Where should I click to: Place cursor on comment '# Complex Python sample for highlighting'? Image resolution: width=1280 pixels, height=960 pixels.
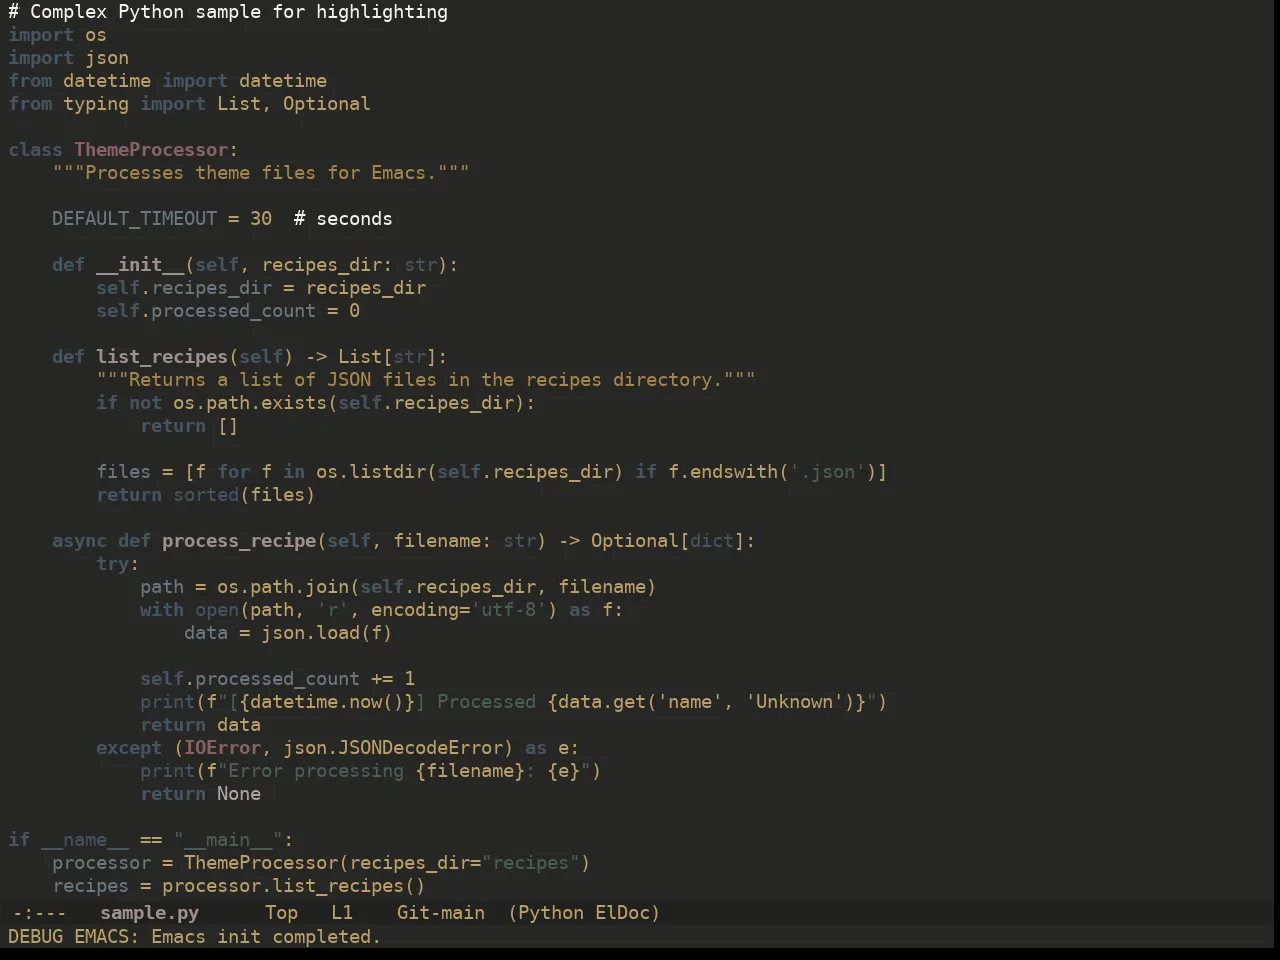click(x=228, y=12)
